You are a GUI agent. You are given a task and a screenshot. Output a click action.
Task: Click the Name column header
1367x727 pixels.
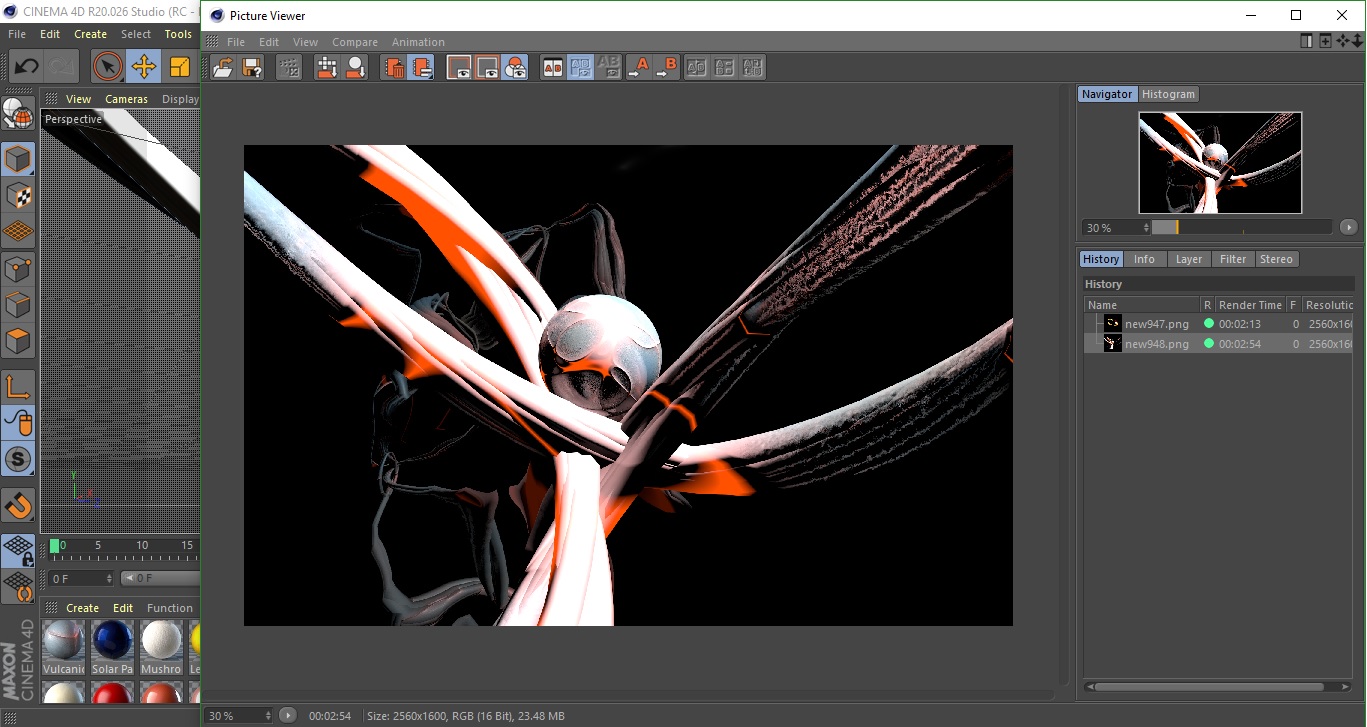[1142, 305]
